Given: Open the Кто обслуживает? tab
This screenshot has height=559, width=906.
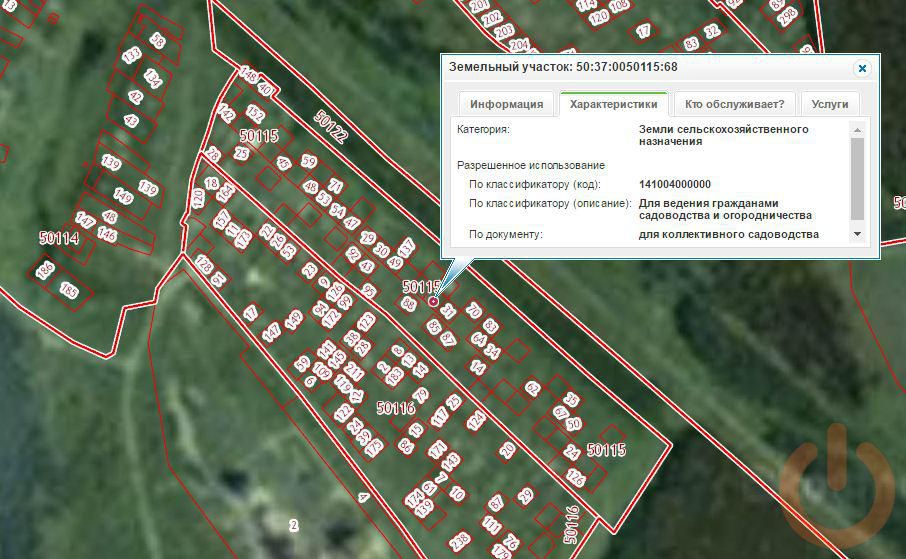Looking at the screenshot, I should click(734, 104).
